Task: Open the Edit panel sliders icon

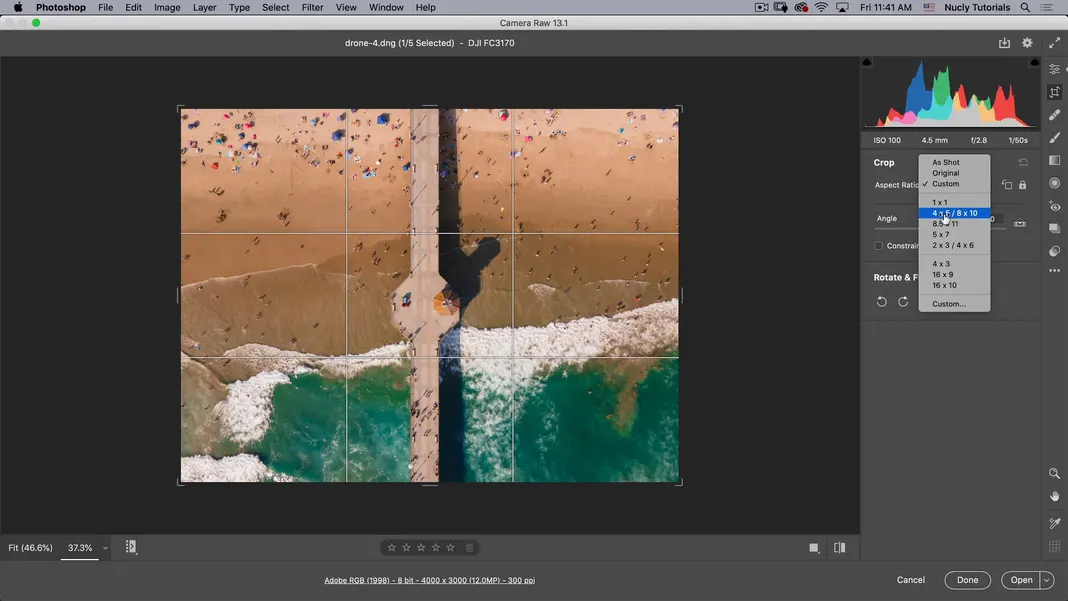Action: pos(1054,70)
